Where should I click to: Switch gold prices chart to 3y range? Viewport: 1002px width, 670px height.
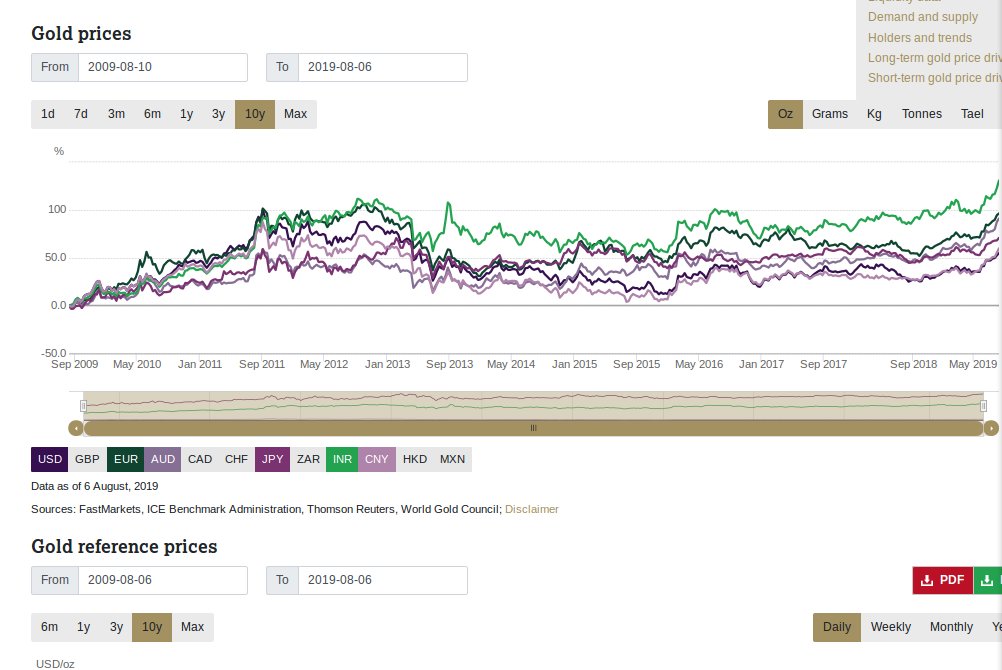click(x=218, y=114)
